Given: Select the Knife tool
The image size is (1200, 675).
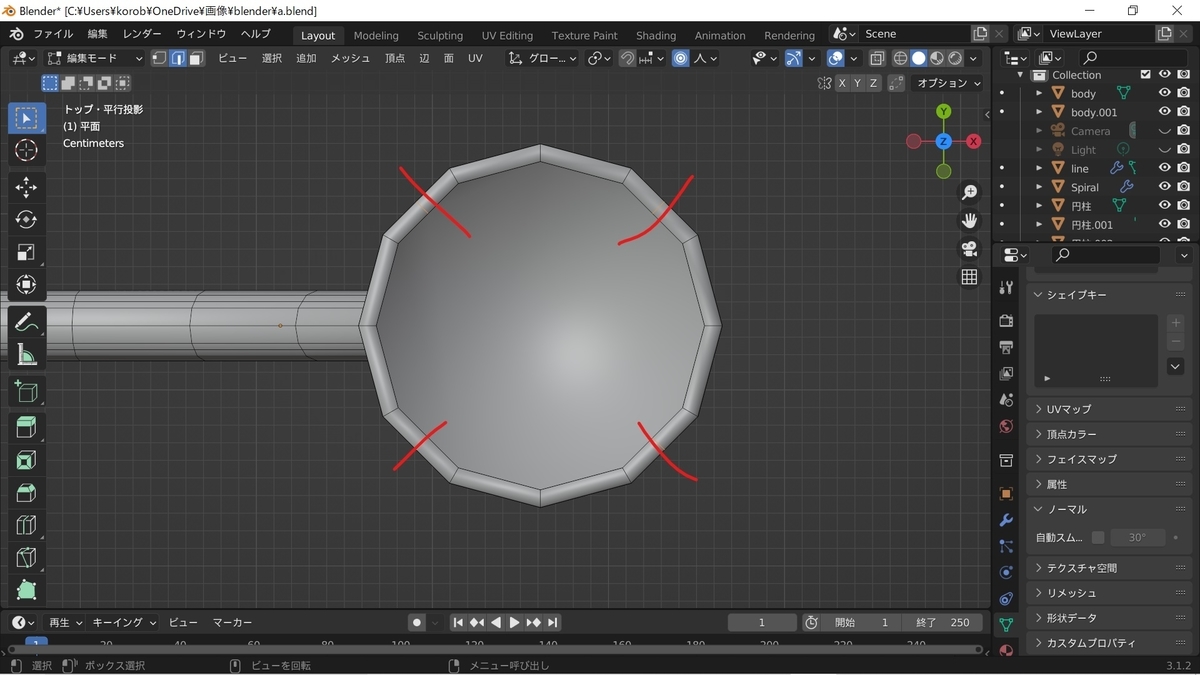Looking at the screenshot, I should click(26, 558).
